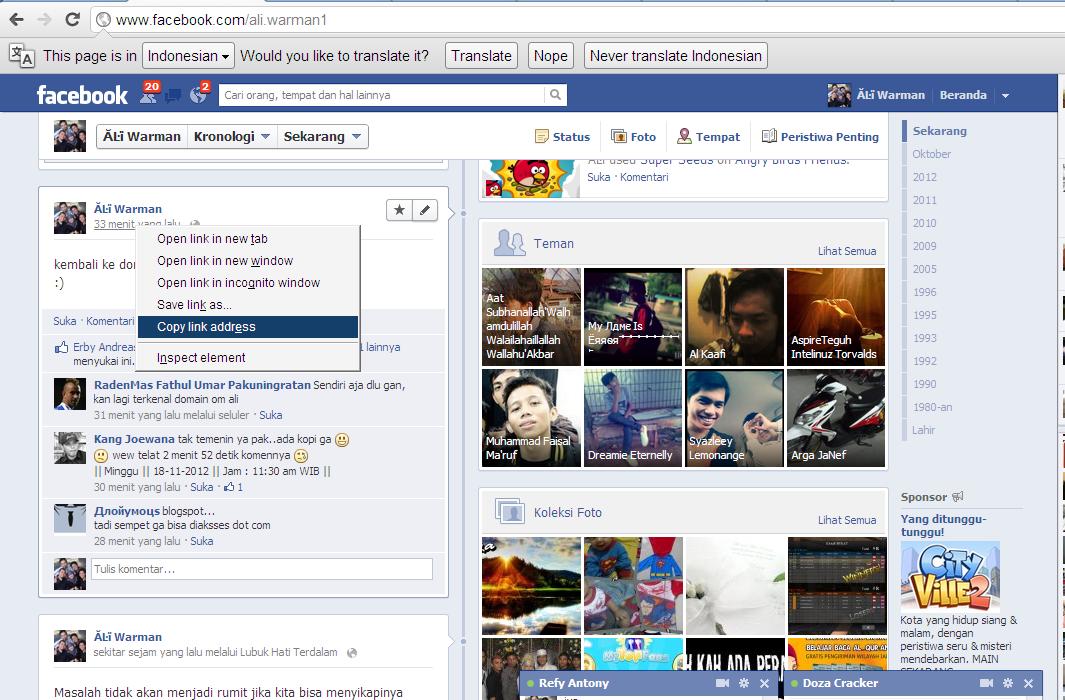This screenshot has height=700, width=1065.
Task: Jump to 2012 in the timeline
Action: tap(924, 177)
